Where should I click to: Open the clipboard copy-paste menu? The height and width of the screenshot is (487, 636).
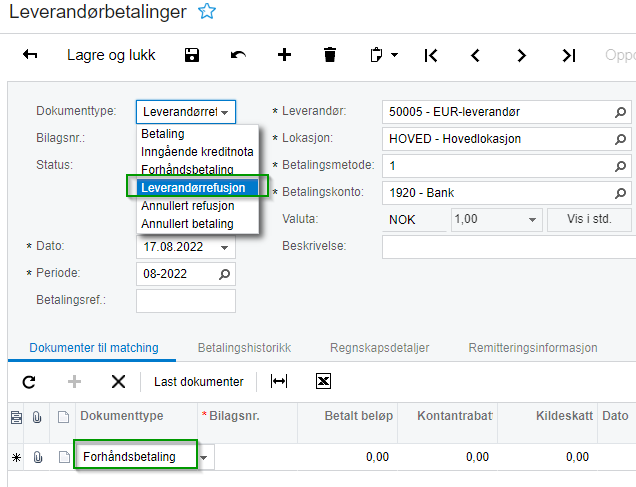(383, 55)
